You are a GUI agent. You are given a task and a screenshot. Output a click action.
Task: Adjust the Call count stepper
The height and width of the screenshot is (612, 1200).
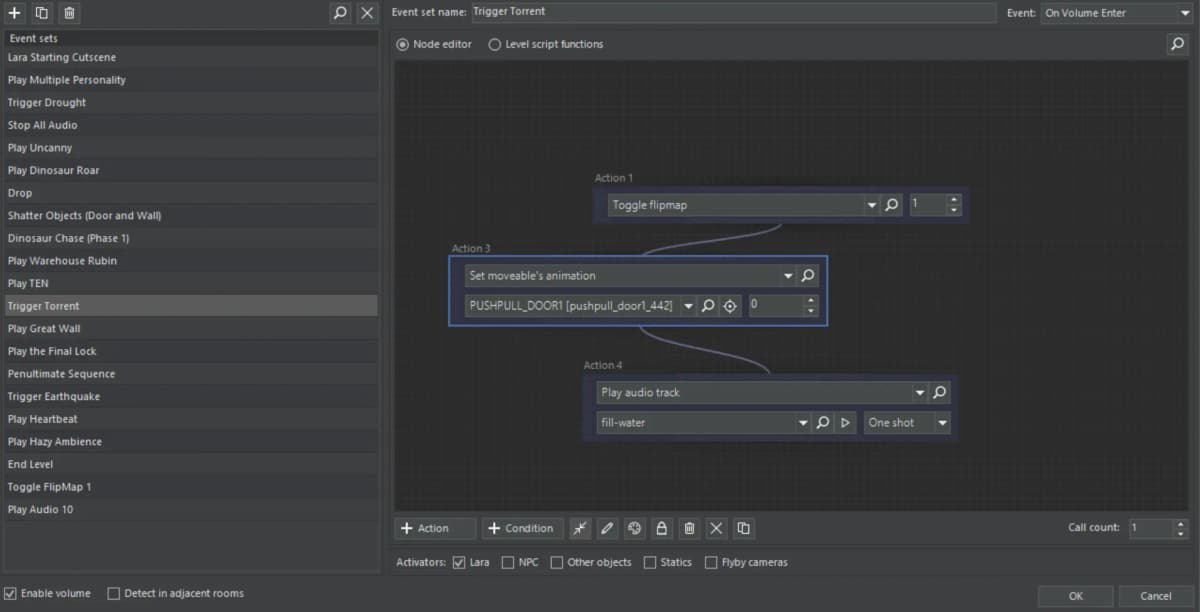pyautogui.click(x=1181, y=528)
